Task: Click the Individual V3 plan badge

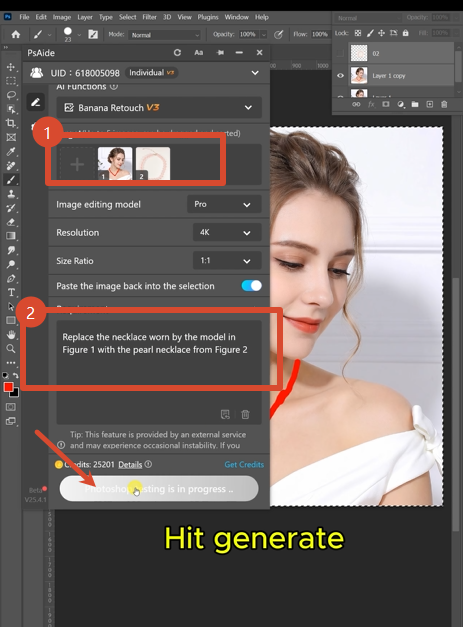Action: pos(152,72)
